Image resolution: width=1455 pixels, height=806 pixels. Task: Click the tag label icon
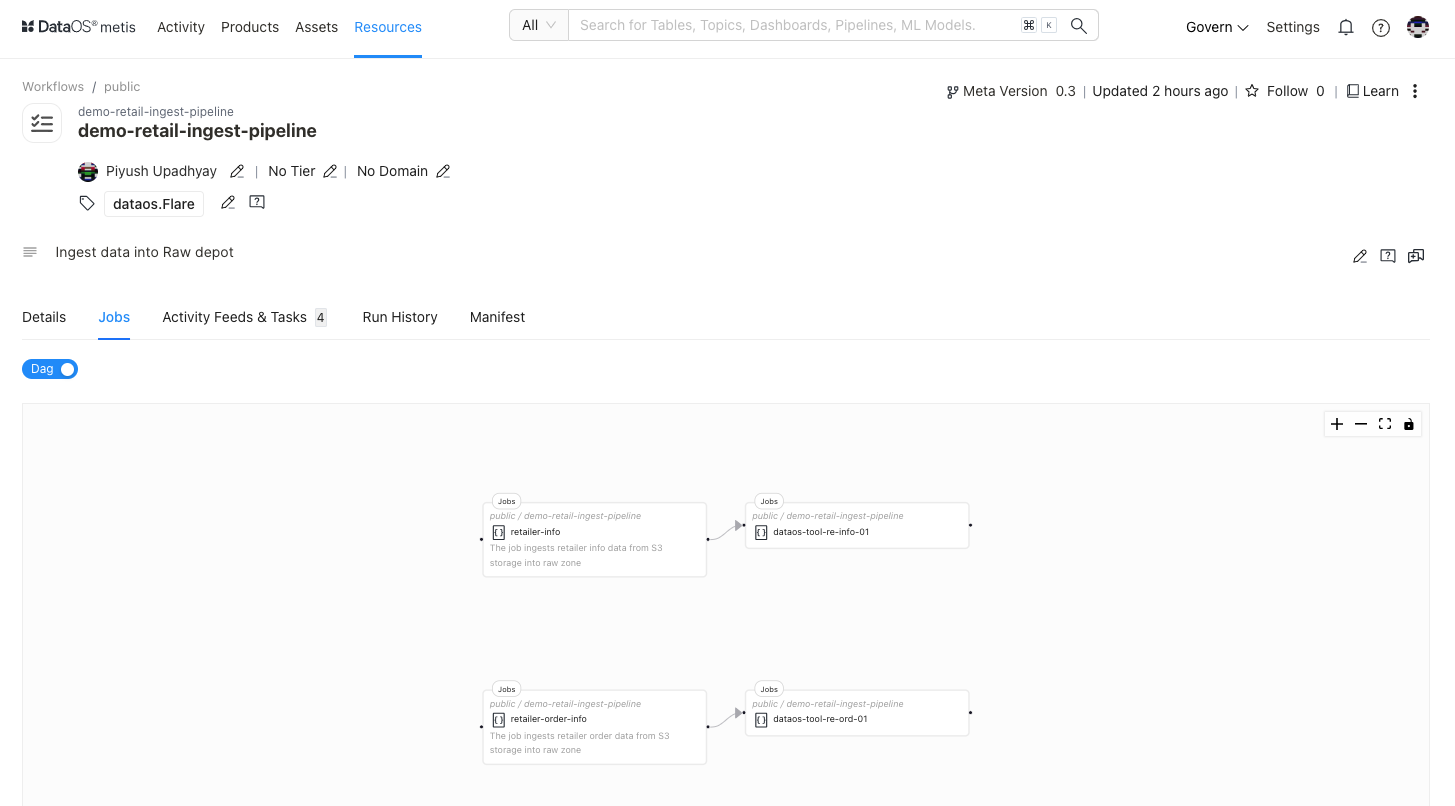(x=87, y=203)
